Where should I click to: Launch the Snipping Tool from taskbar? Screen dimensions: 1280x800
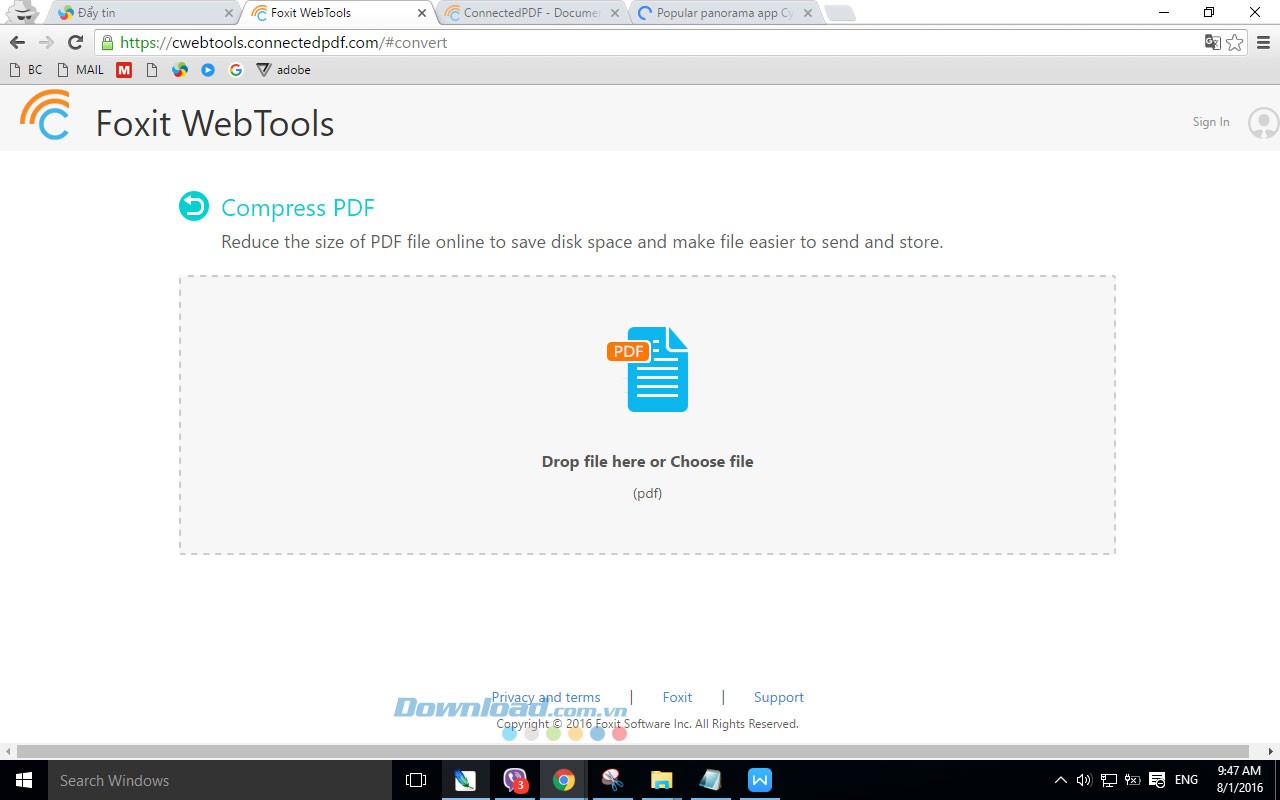[612, 780]
